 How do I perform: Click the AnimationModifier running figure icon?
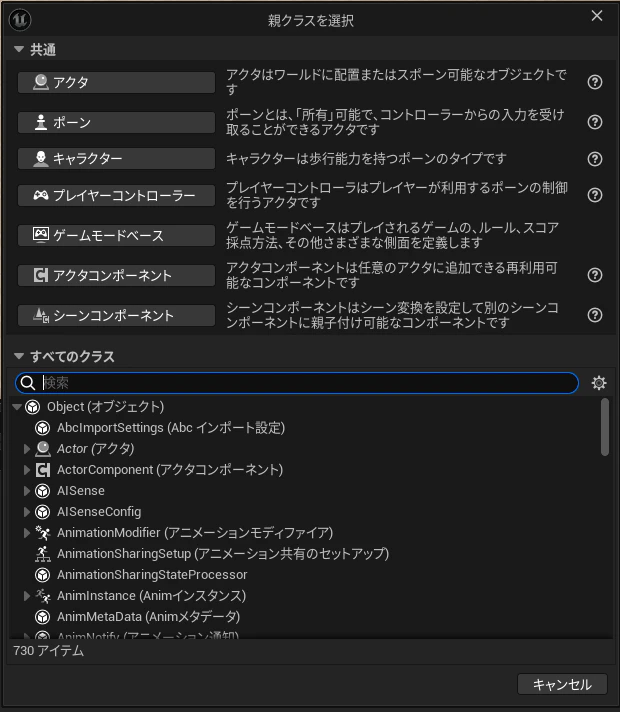[43, 533]
